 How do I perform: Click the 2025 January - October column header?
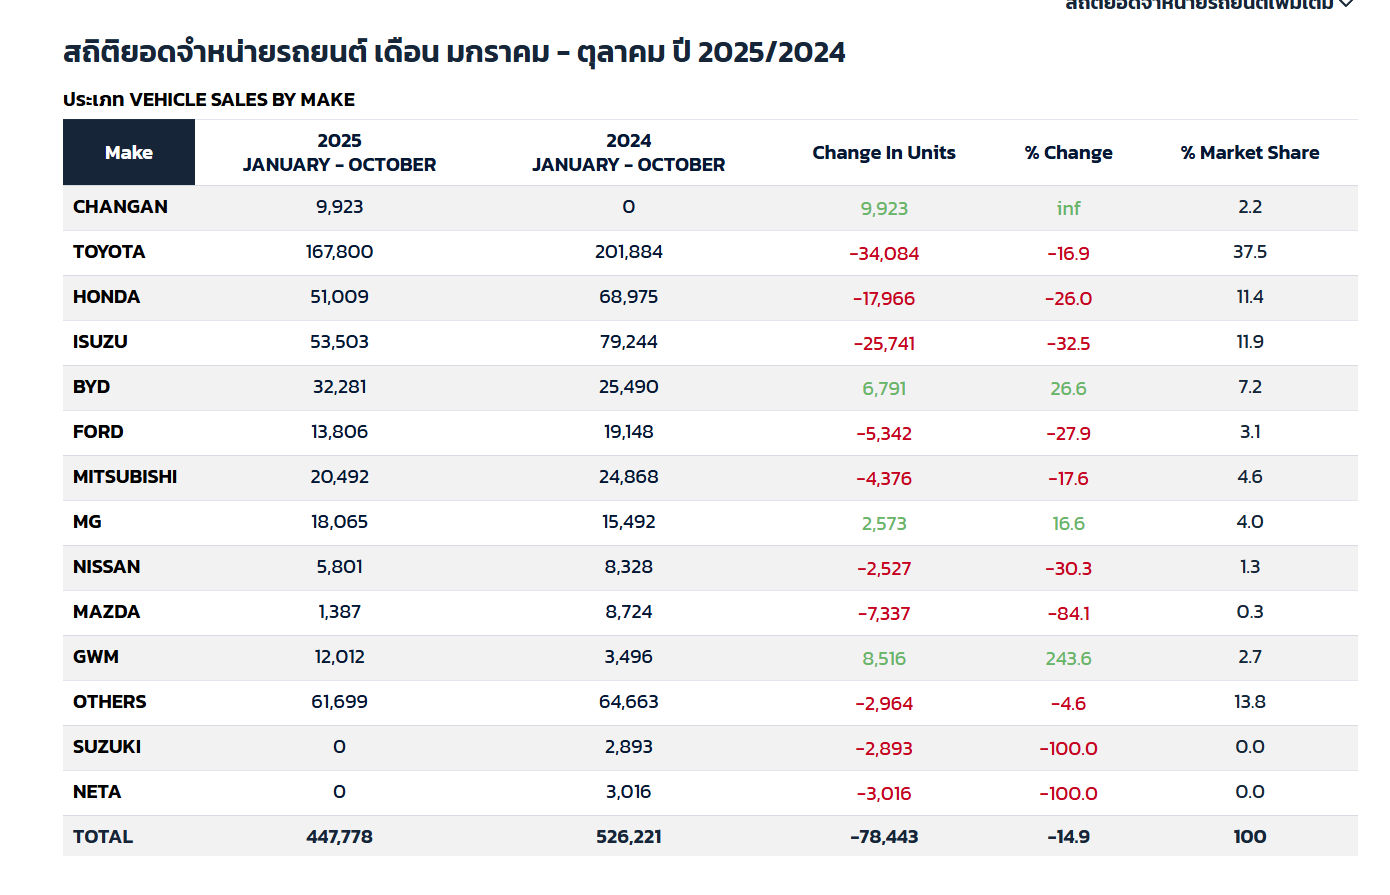tap(339, 152)
